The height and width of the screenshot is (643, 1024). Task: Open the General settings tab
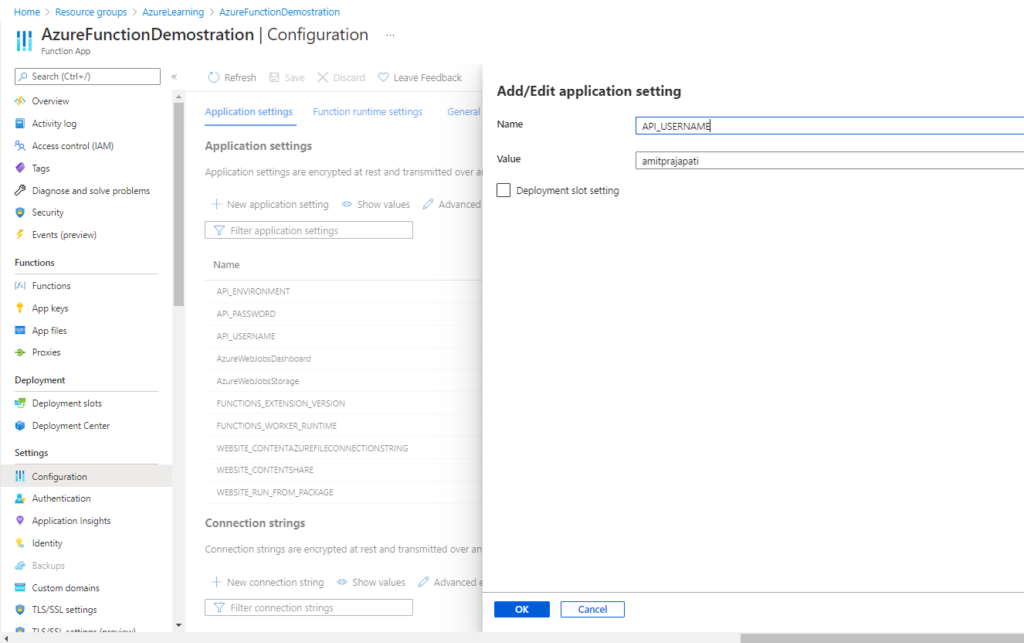464,112
